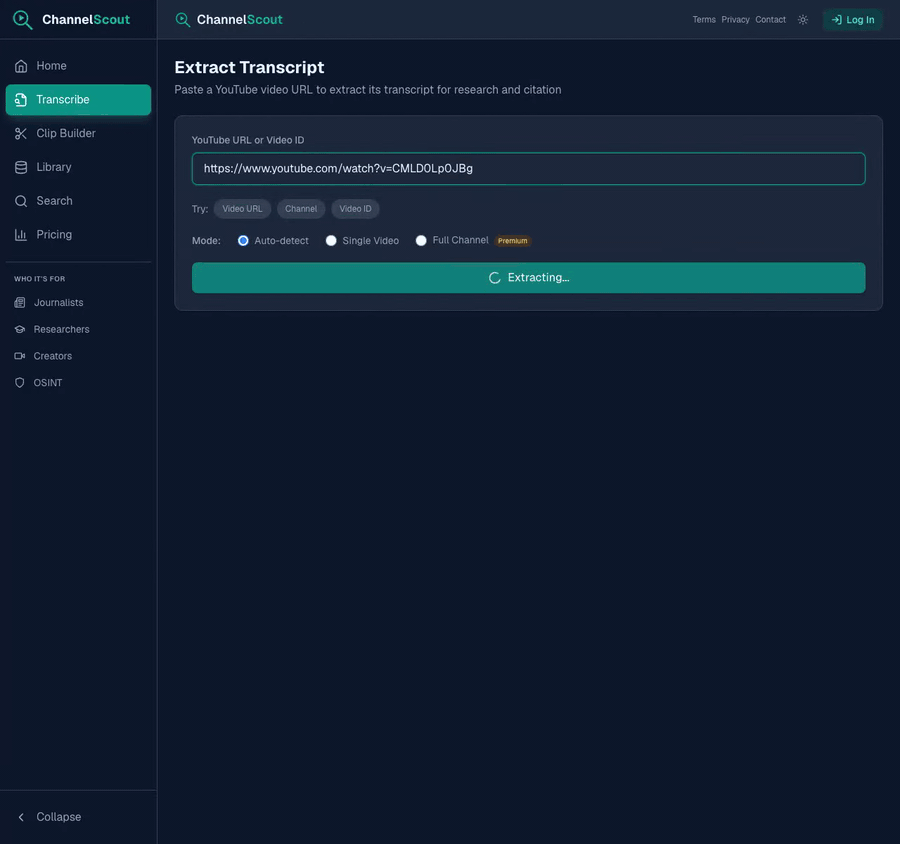Image resolution: width=900 pixels, height=844 pixels.
Task: Toggle light theme with sun icon
Action: (x=803, y=20)
